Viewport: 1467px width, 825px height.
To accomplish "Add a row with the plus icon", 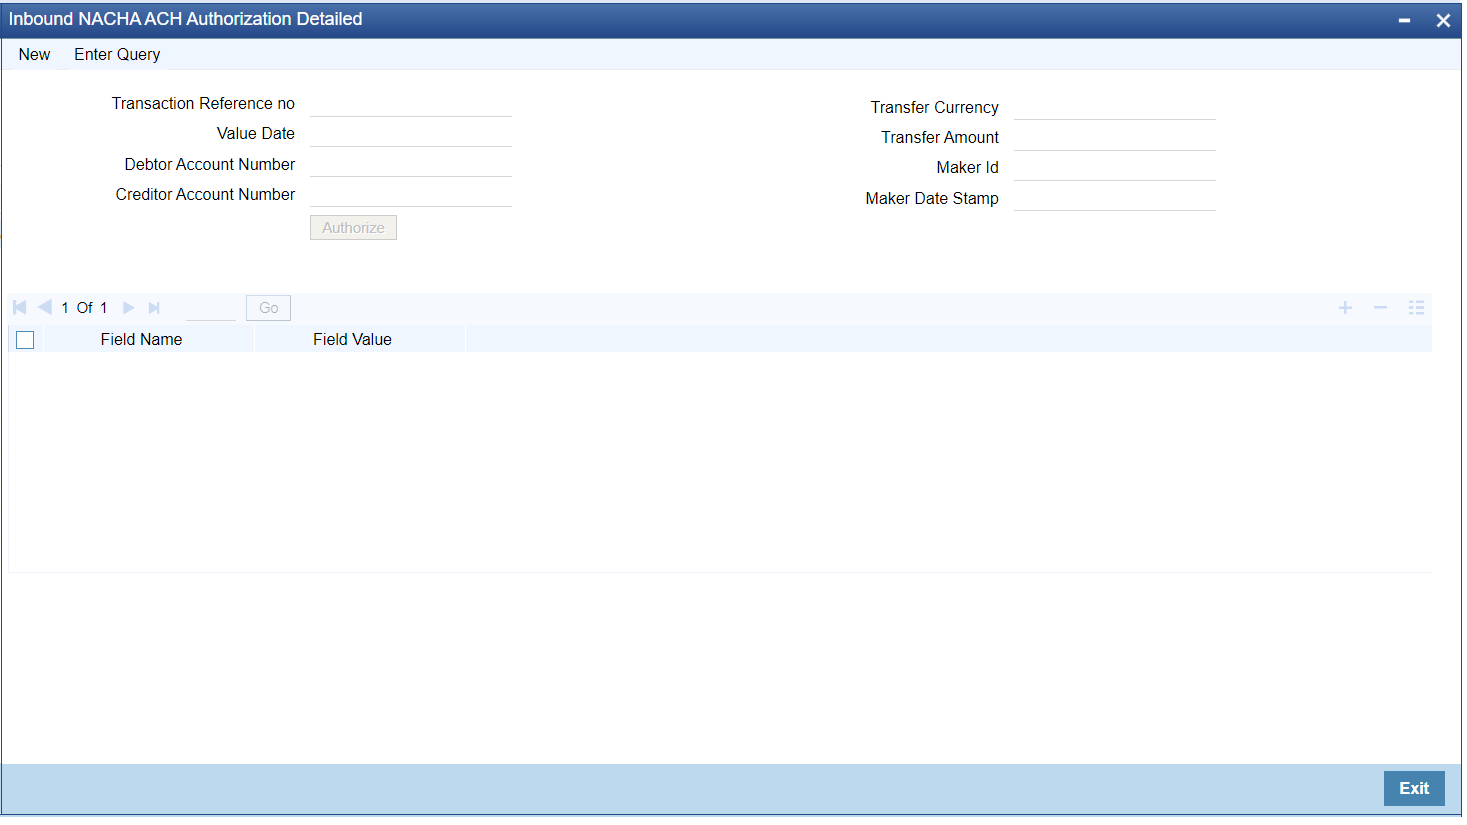I will click(1346, 308).
